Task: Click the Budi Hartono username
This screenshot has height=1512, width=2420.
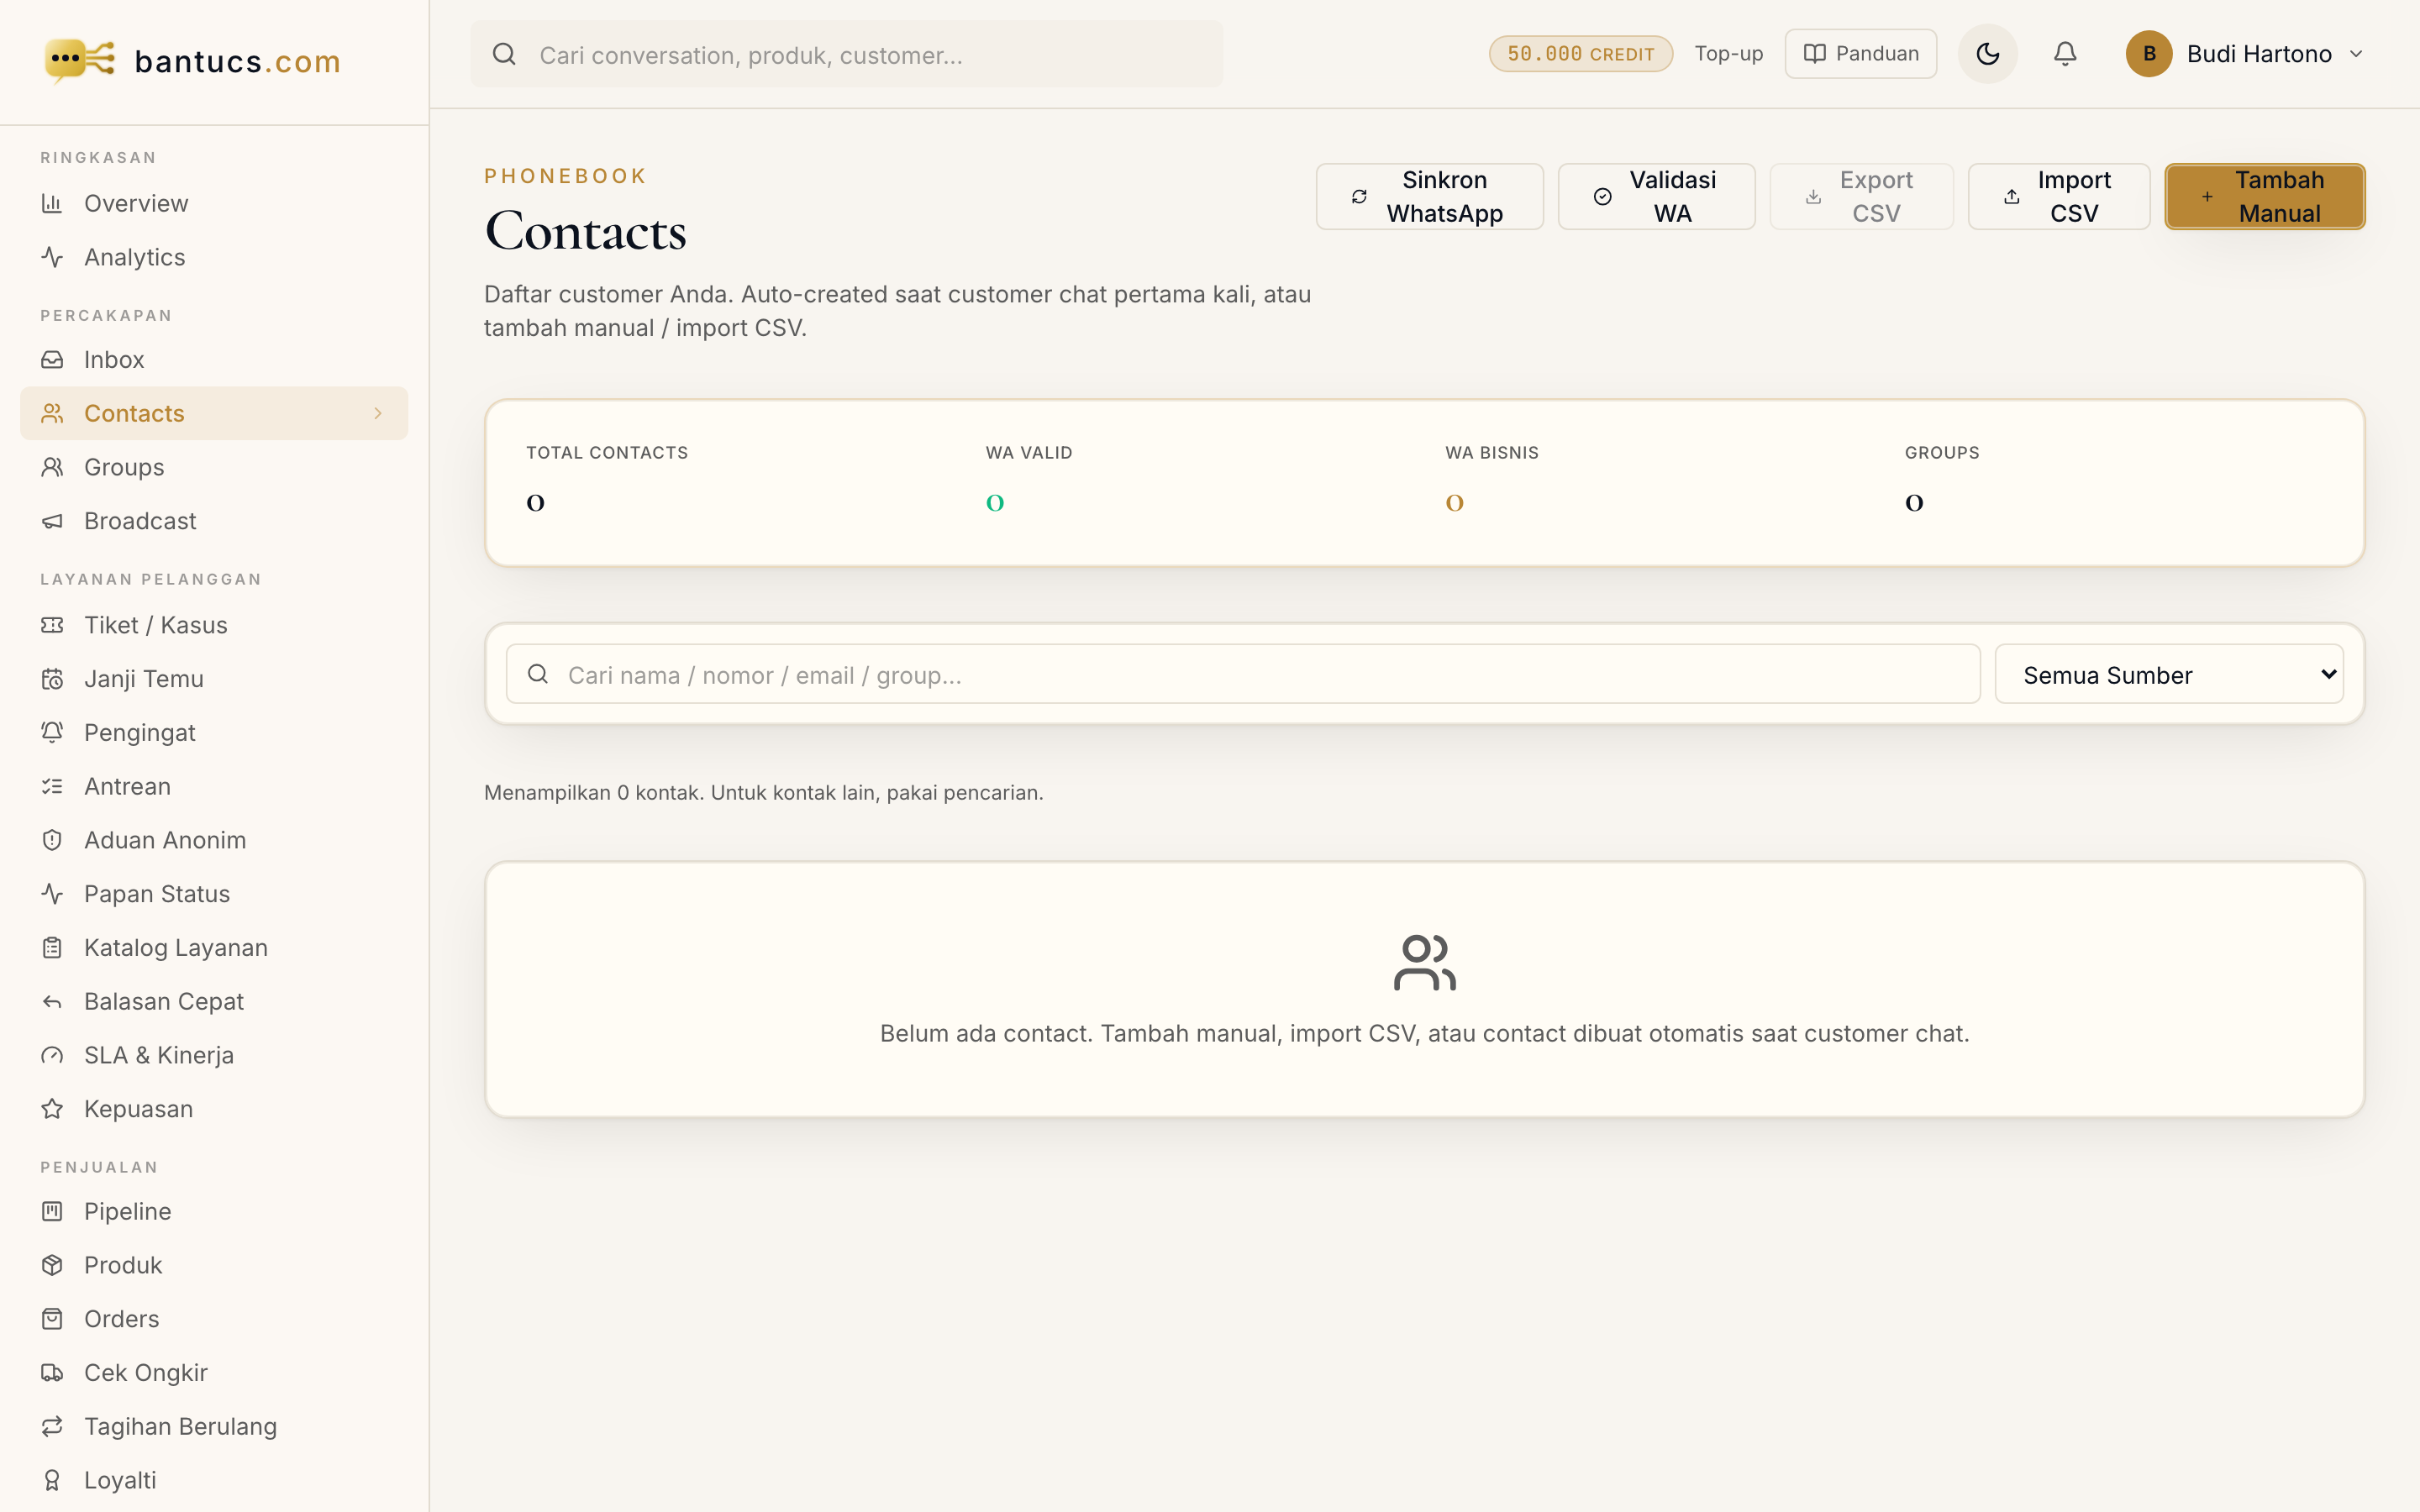Action: [2259, 54]
